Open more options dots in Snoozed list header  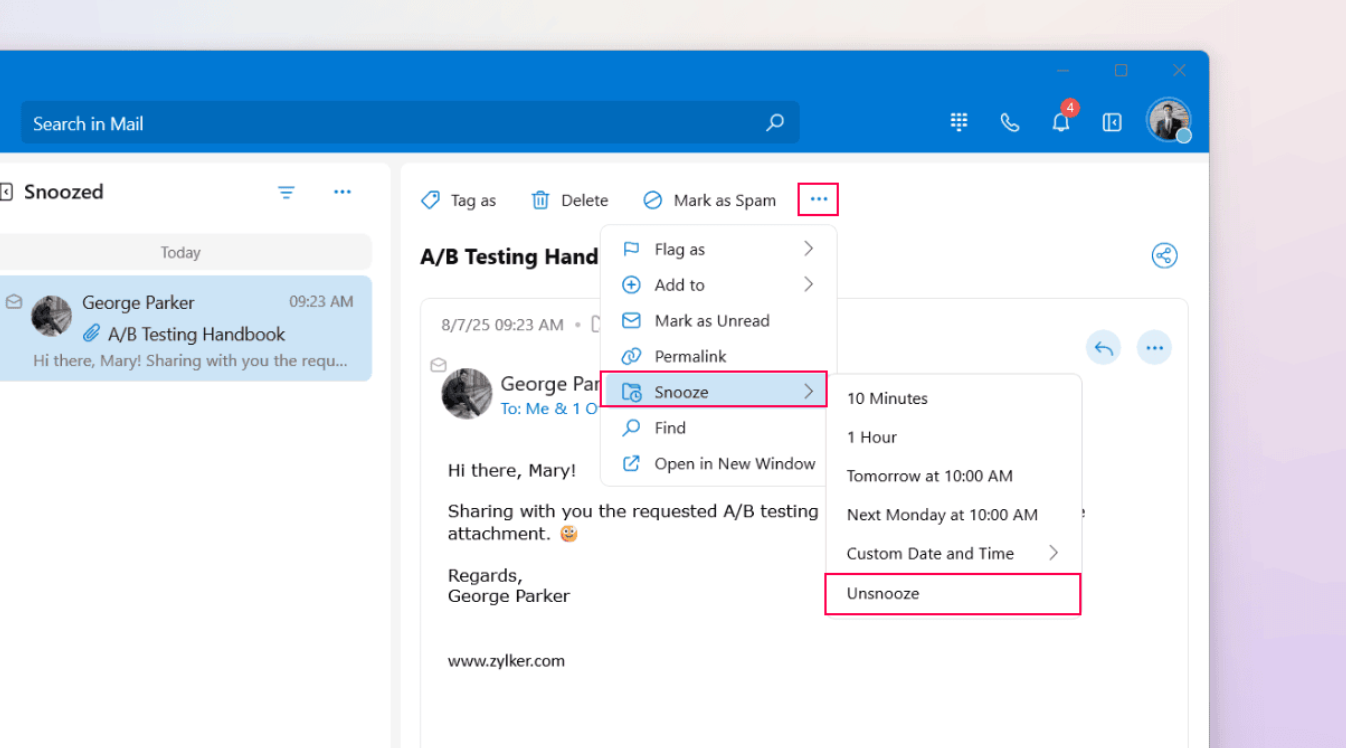342,192
